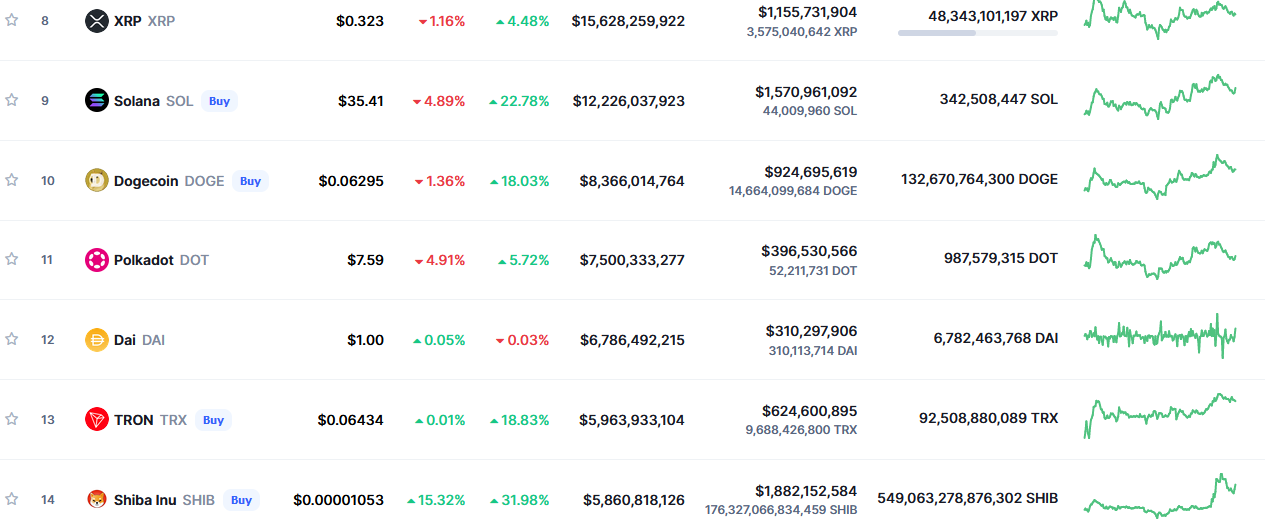1265x523 pixels.
Task: Open Shiba Inu 7-day price chart
Action: (x=1160, y=497)
